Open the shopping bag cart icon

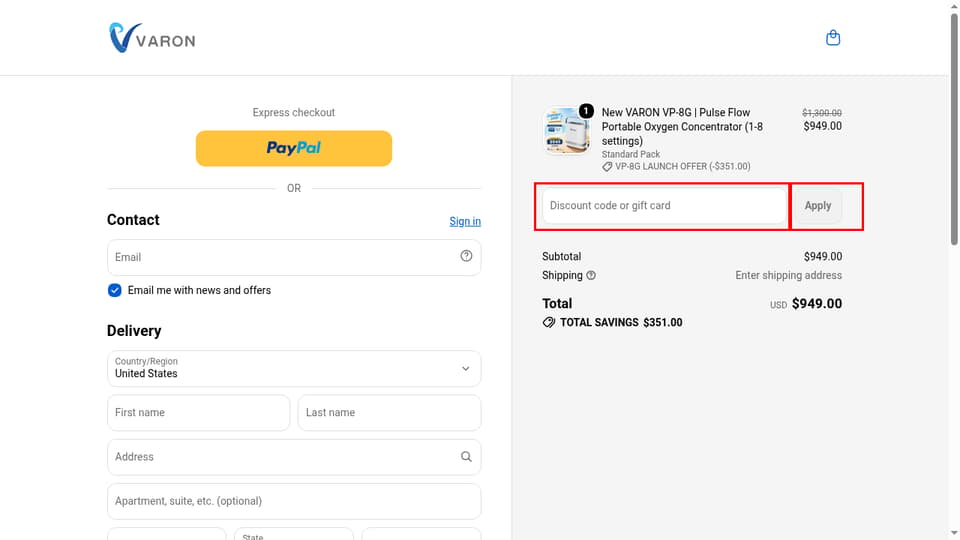[833, 38]
